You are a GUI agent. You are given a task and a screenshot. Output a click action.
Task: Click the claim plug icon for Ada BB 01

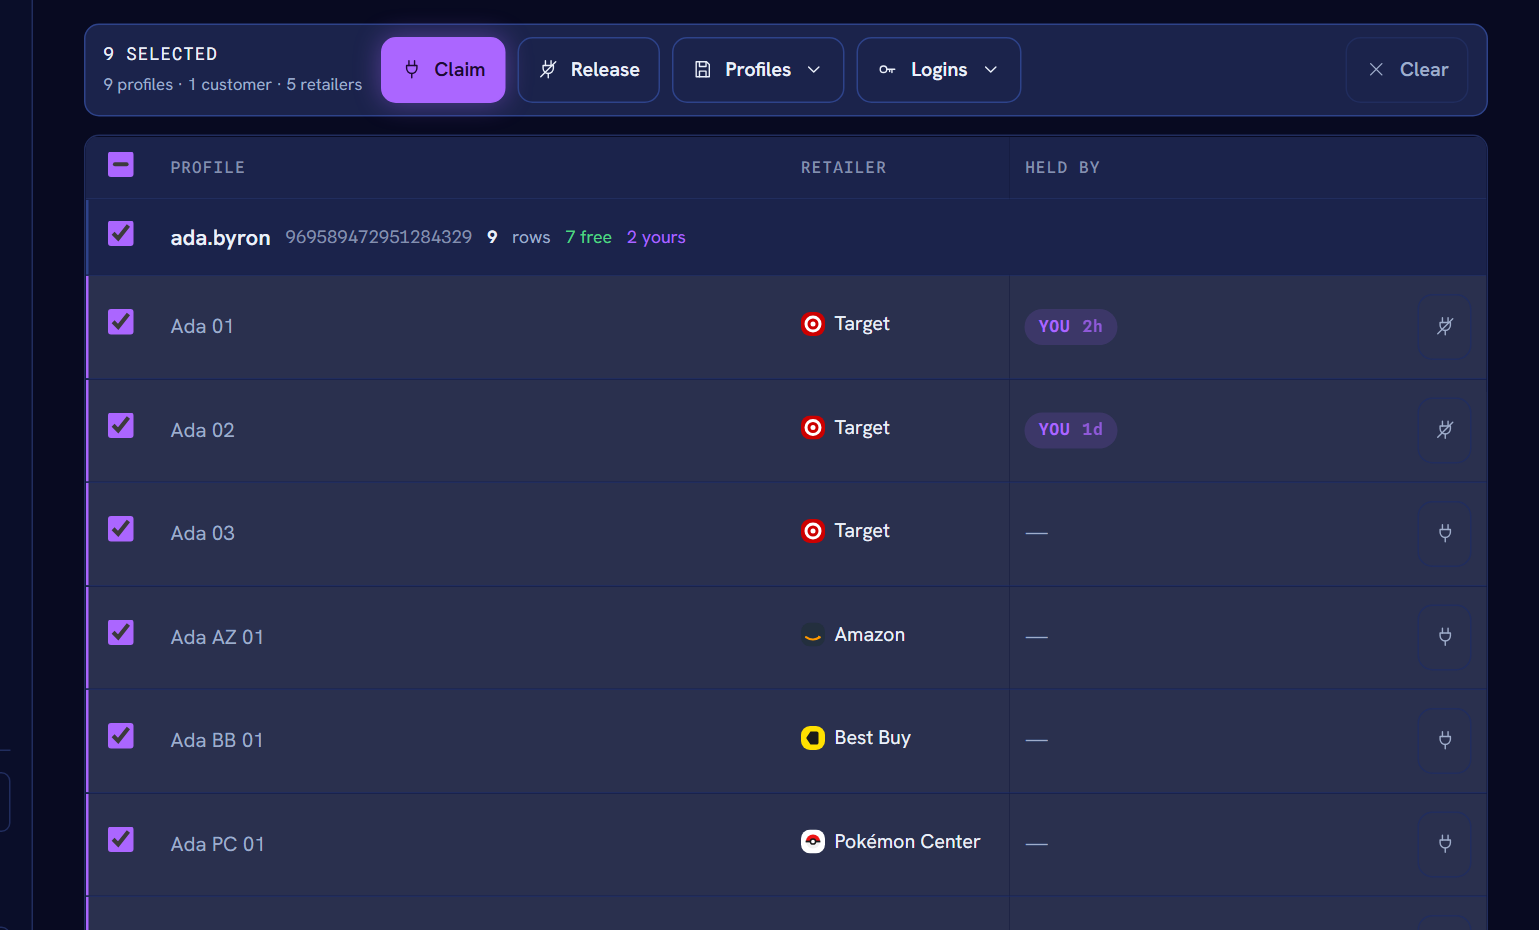(1445, 740)
